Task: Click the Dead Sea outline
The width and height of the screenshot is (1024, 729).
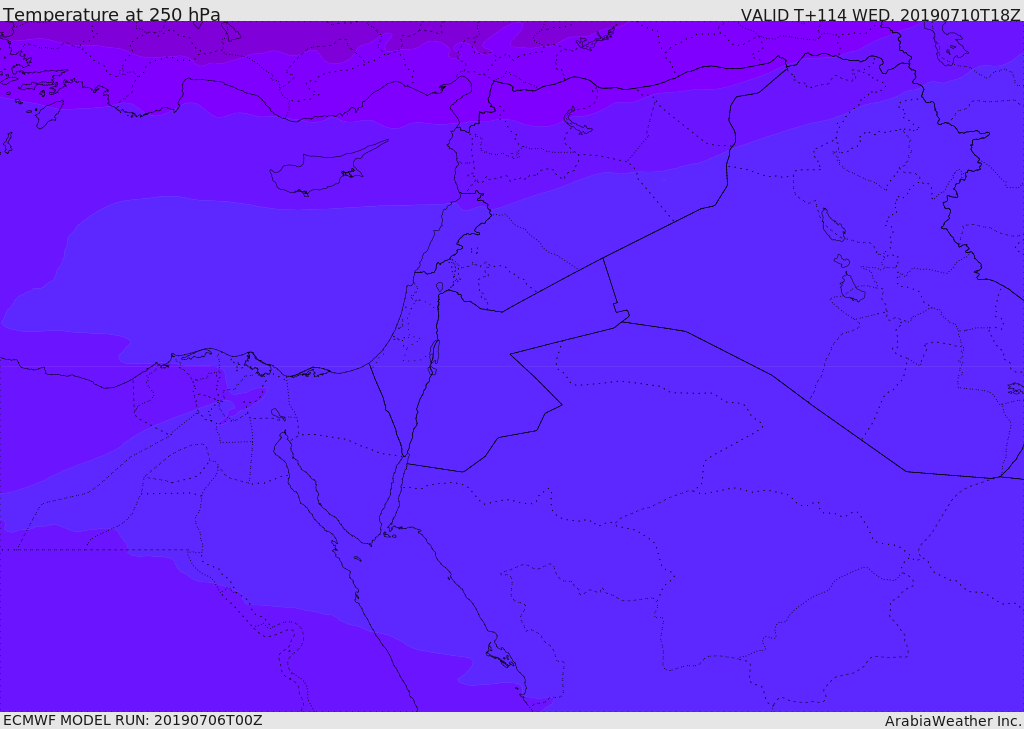Action: point(434,357)
